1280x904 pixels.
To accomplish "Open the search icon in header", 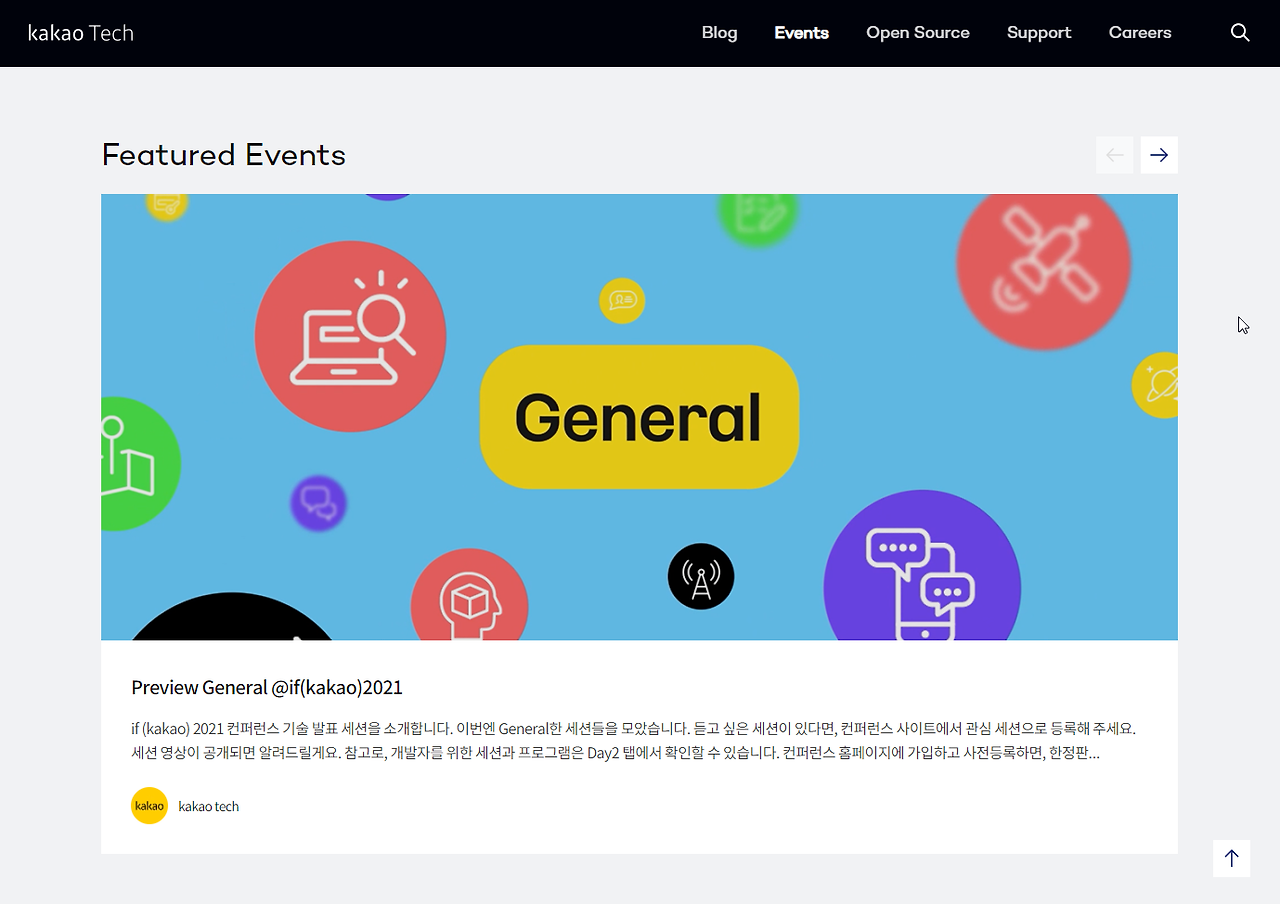I will (x=1240, y=33).
